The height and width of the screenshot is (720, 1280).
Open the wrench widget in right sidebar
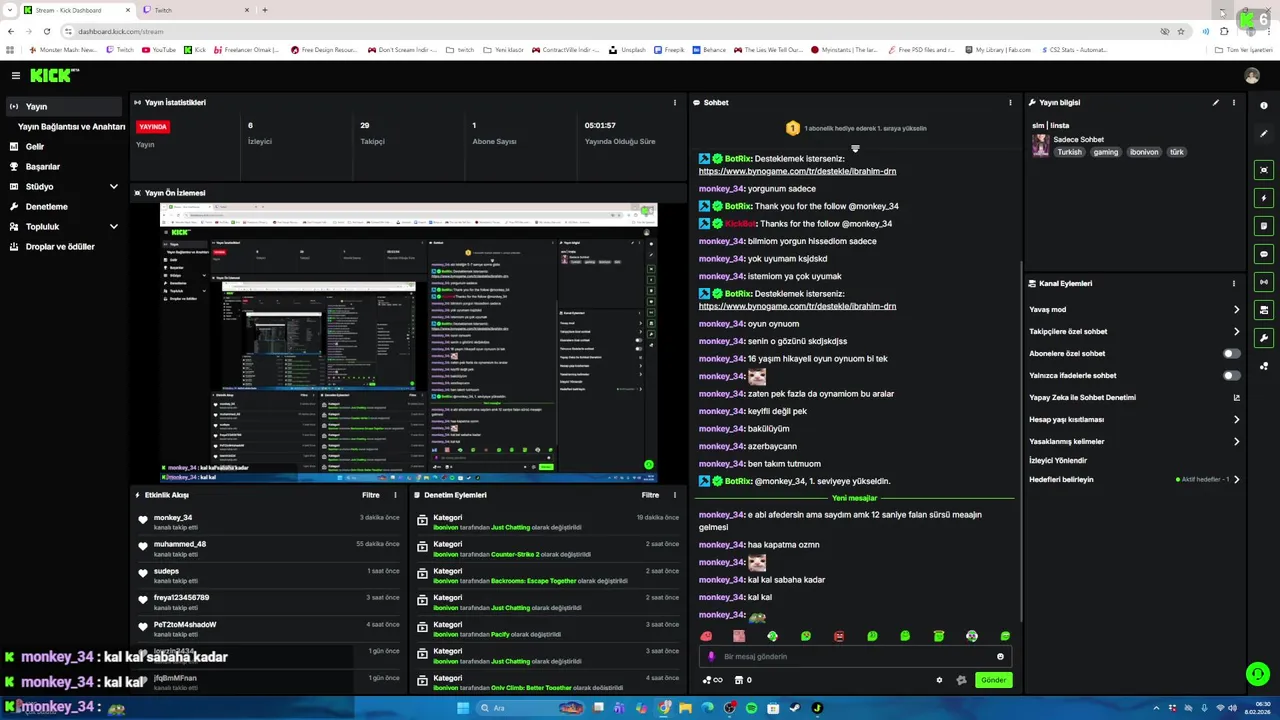(1264, 338)
